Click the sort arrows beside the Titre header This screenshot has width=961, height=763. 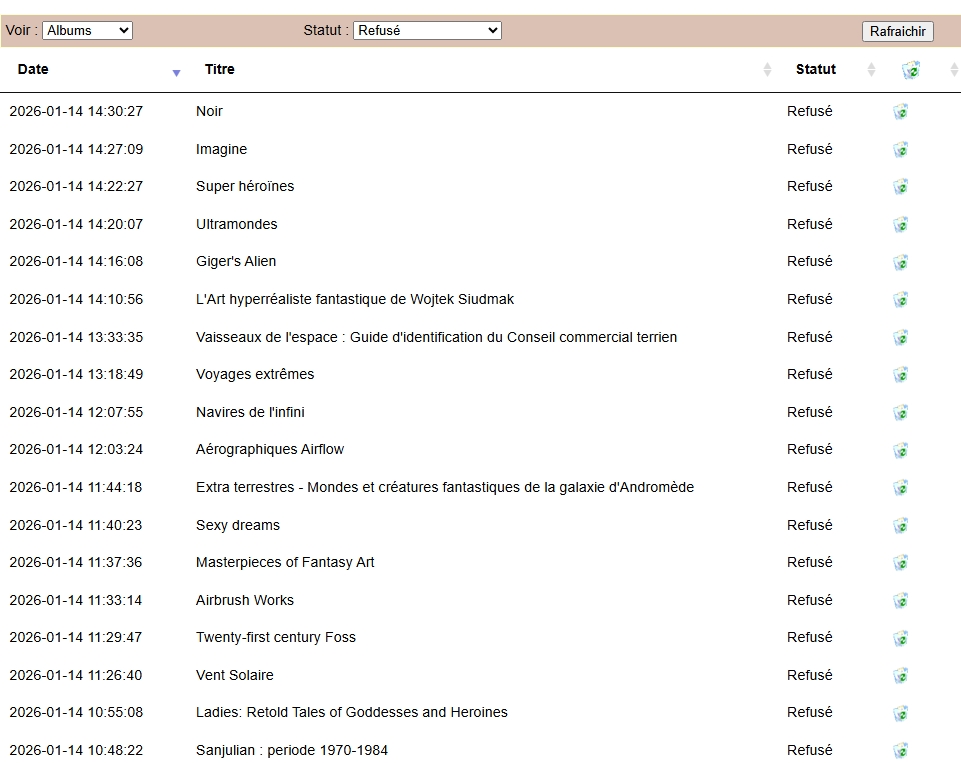767,69
